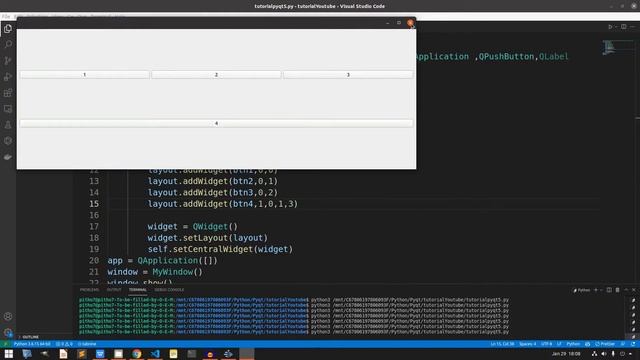Create a new terminal with the plus icon

(x=596, y=290)
